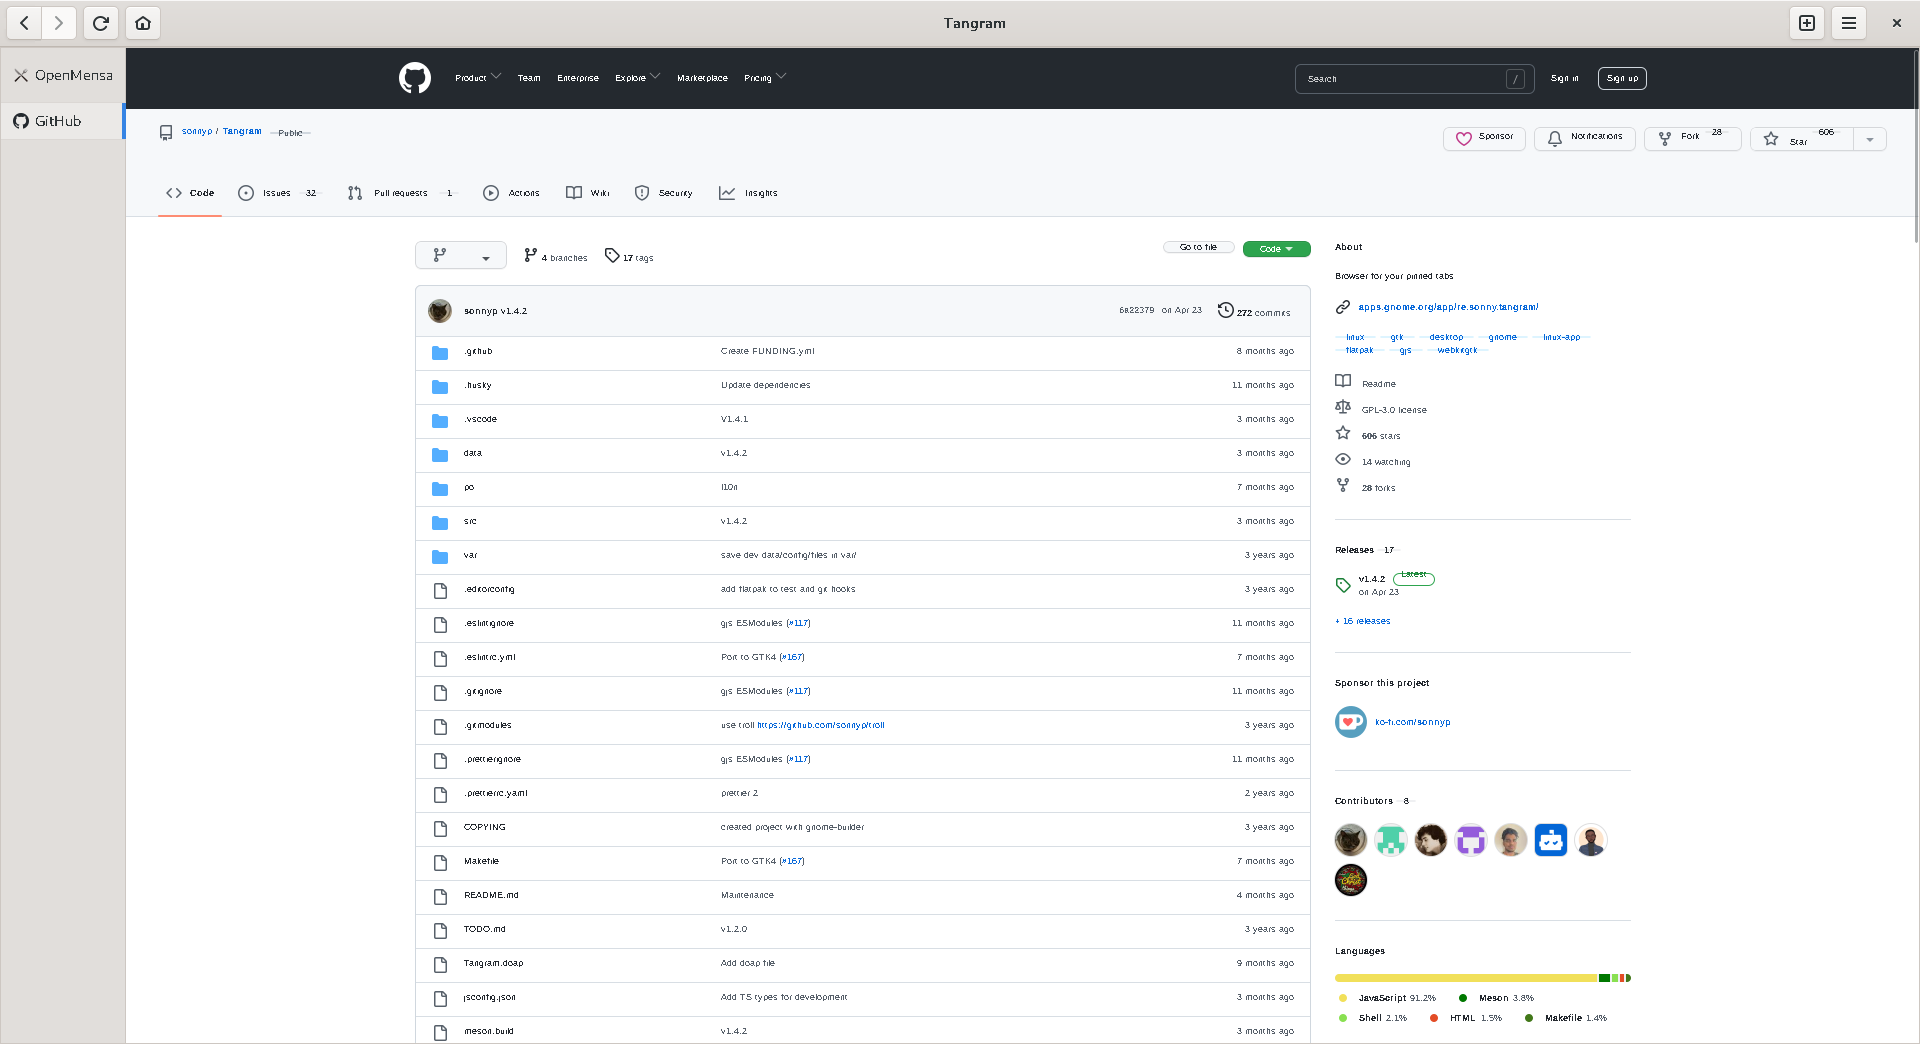Open the README.md file
The image size is (1920, 1044).
pos(491,895)
